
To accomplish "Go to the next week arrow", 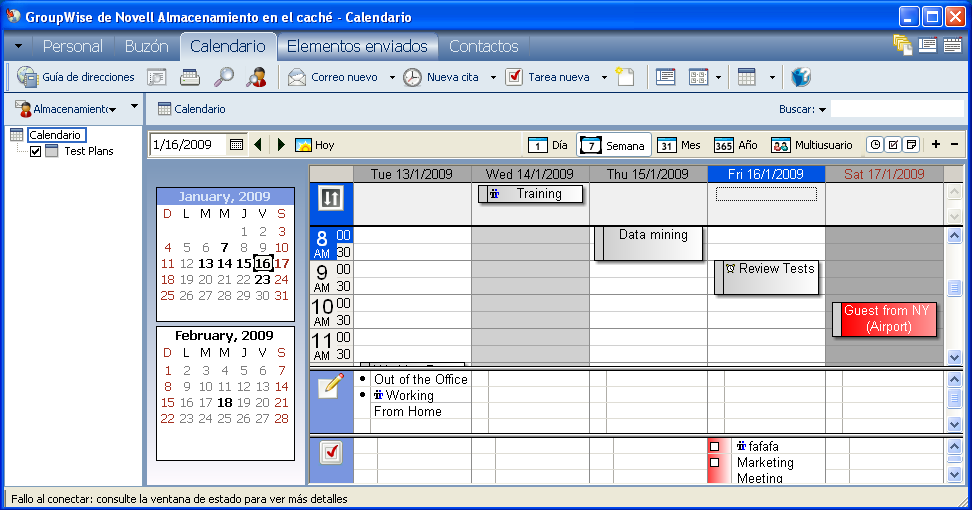I will (x=281, y=145).
